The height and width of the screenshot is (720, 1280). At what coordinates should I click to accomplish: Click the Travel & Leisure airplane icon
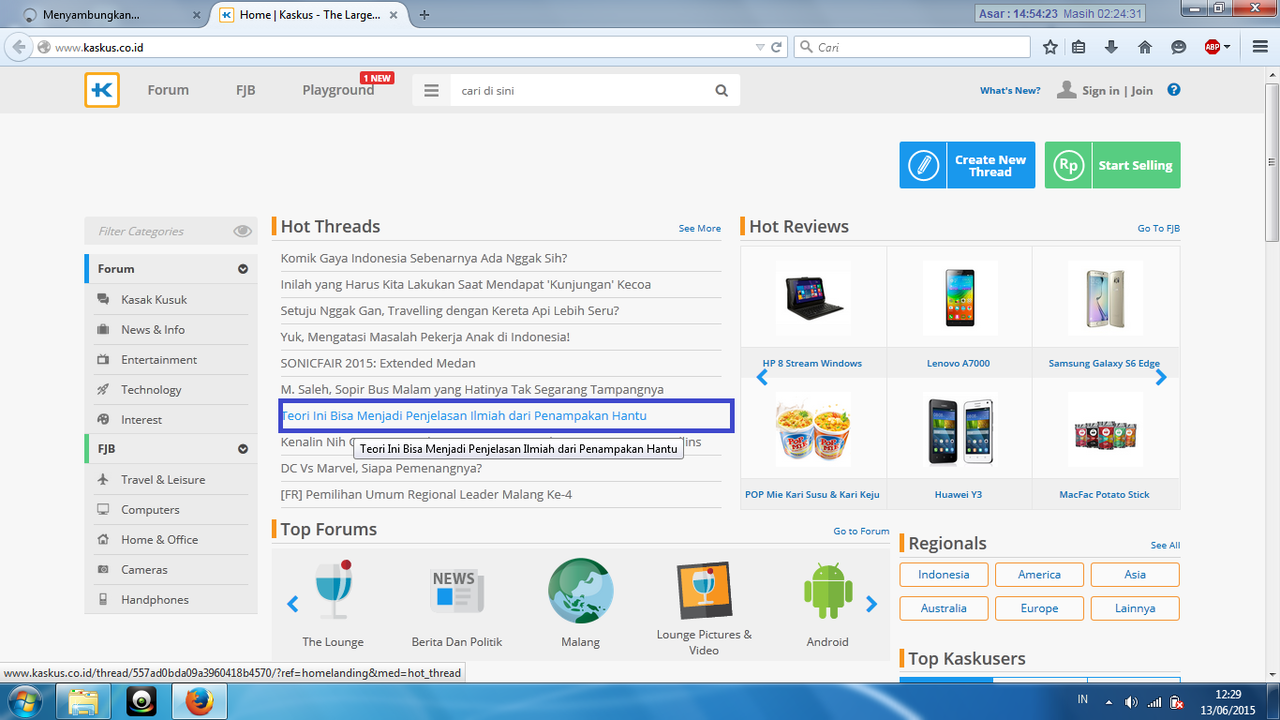tap(103, 479)
